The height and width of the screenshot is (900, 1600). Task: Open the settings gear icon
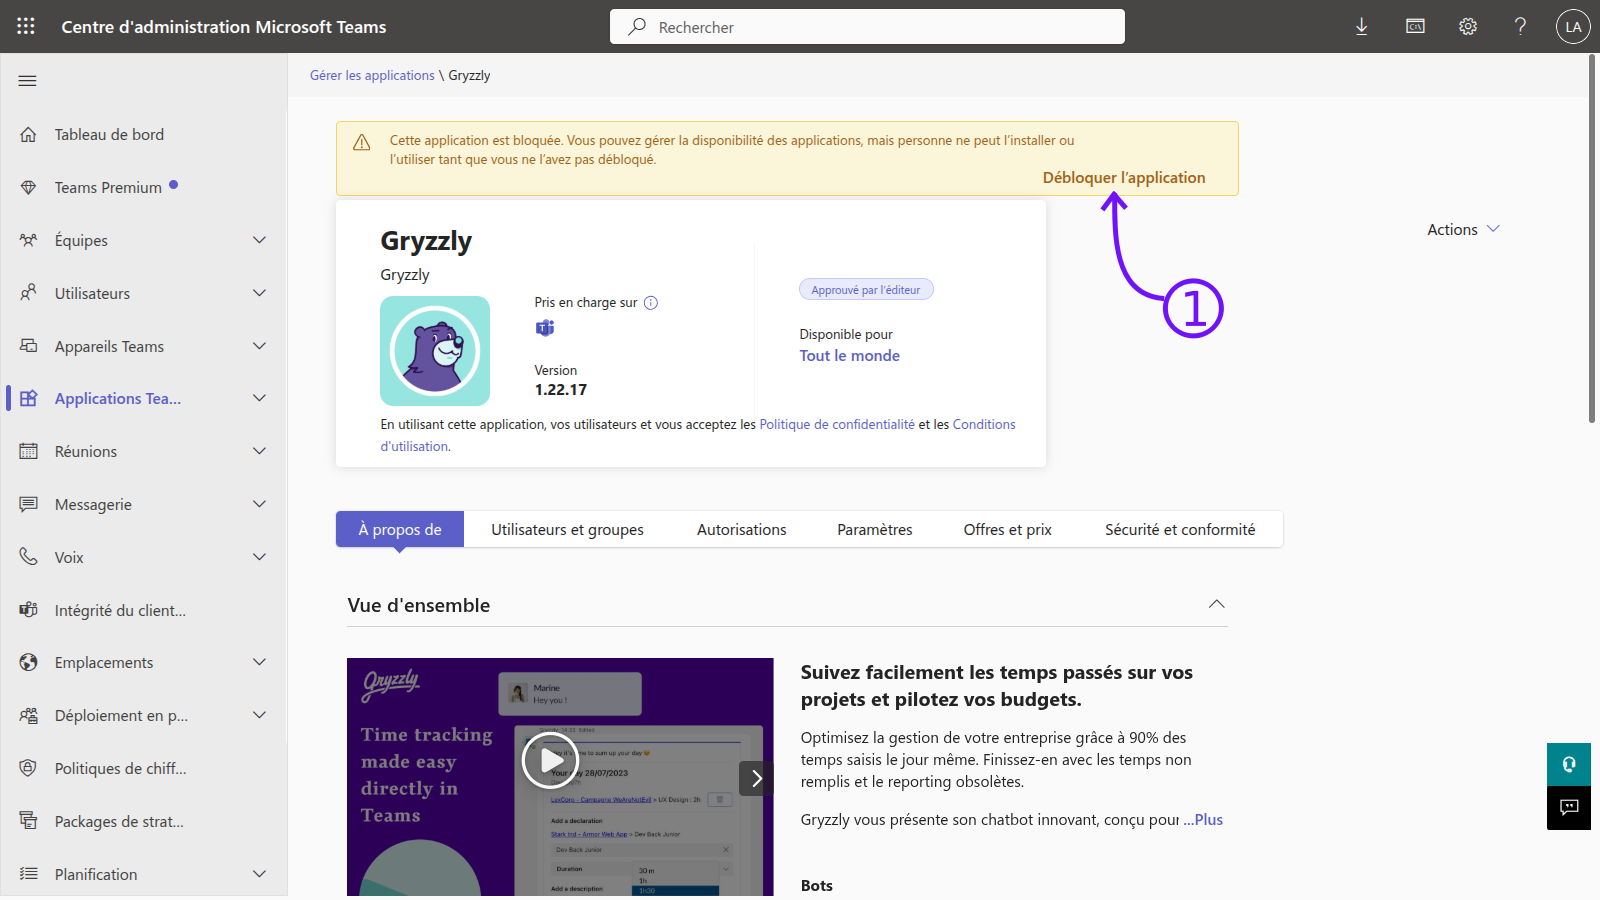(x=1468, y=27)
